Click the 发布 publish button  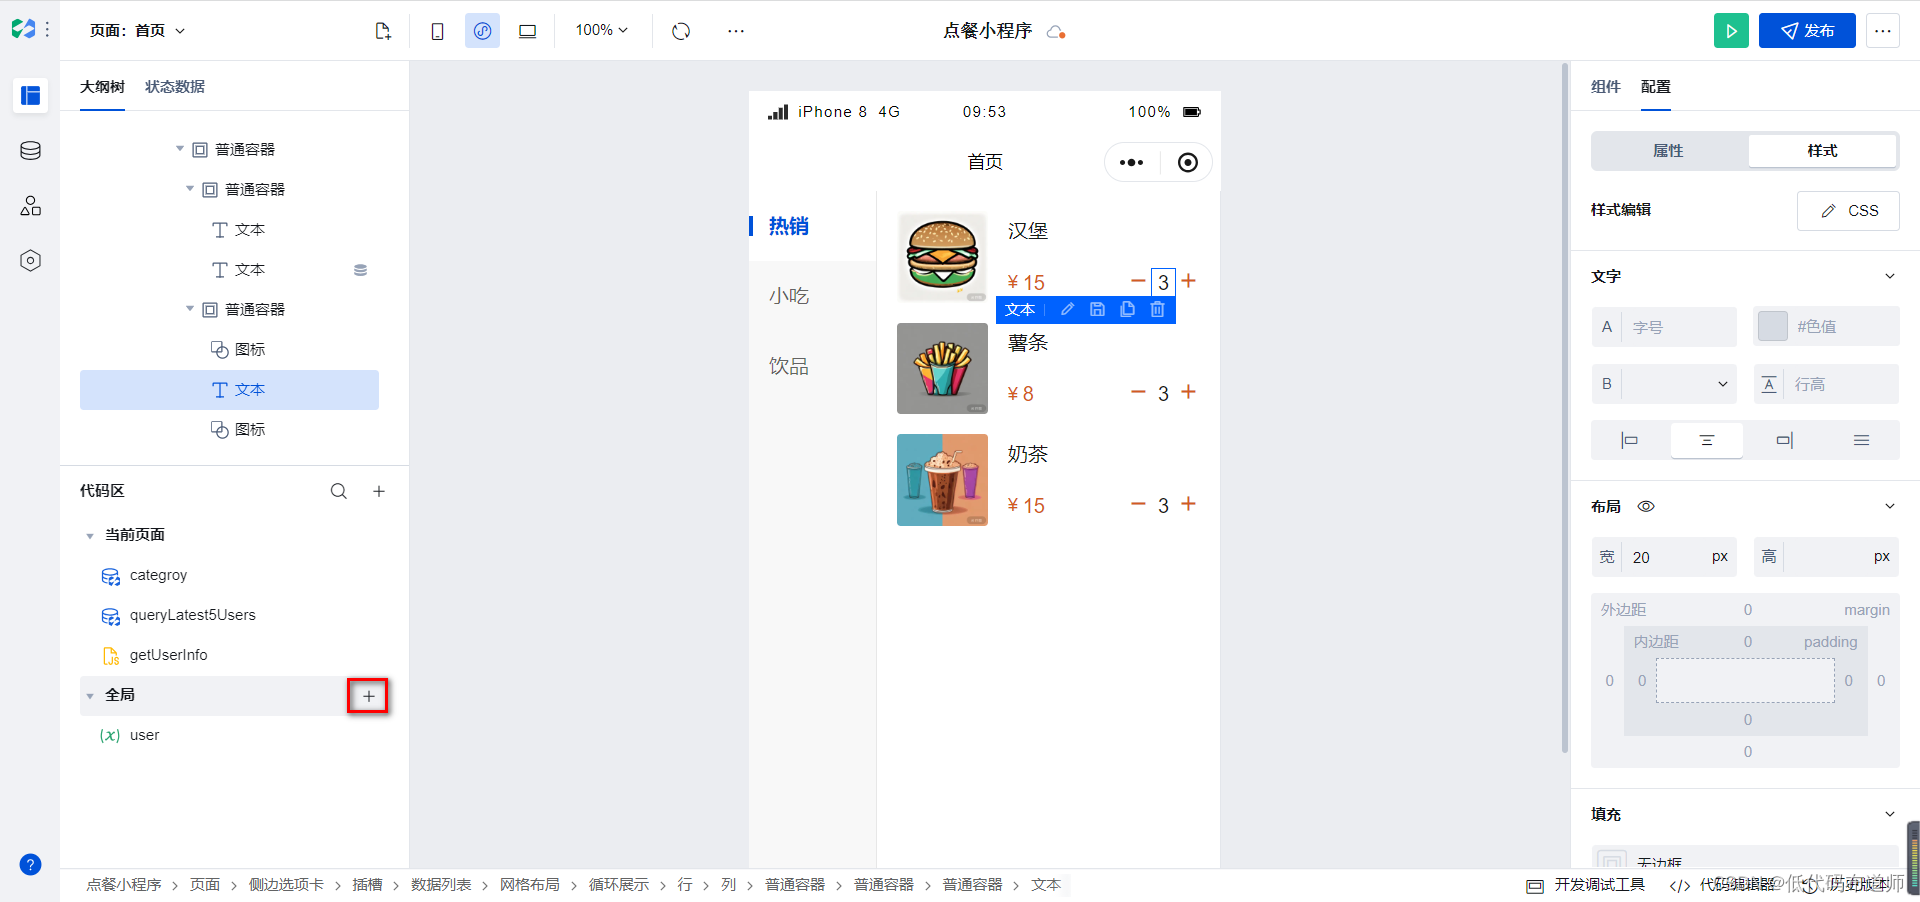1807,31
